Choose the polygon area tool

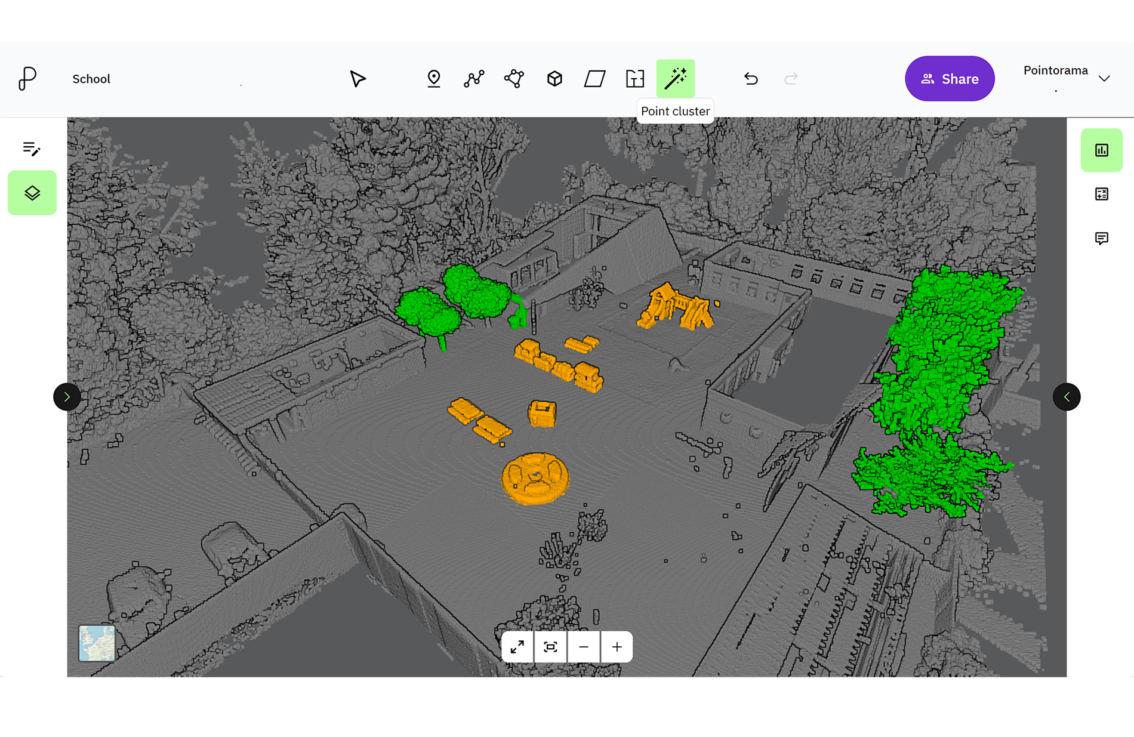click(514, 79)
